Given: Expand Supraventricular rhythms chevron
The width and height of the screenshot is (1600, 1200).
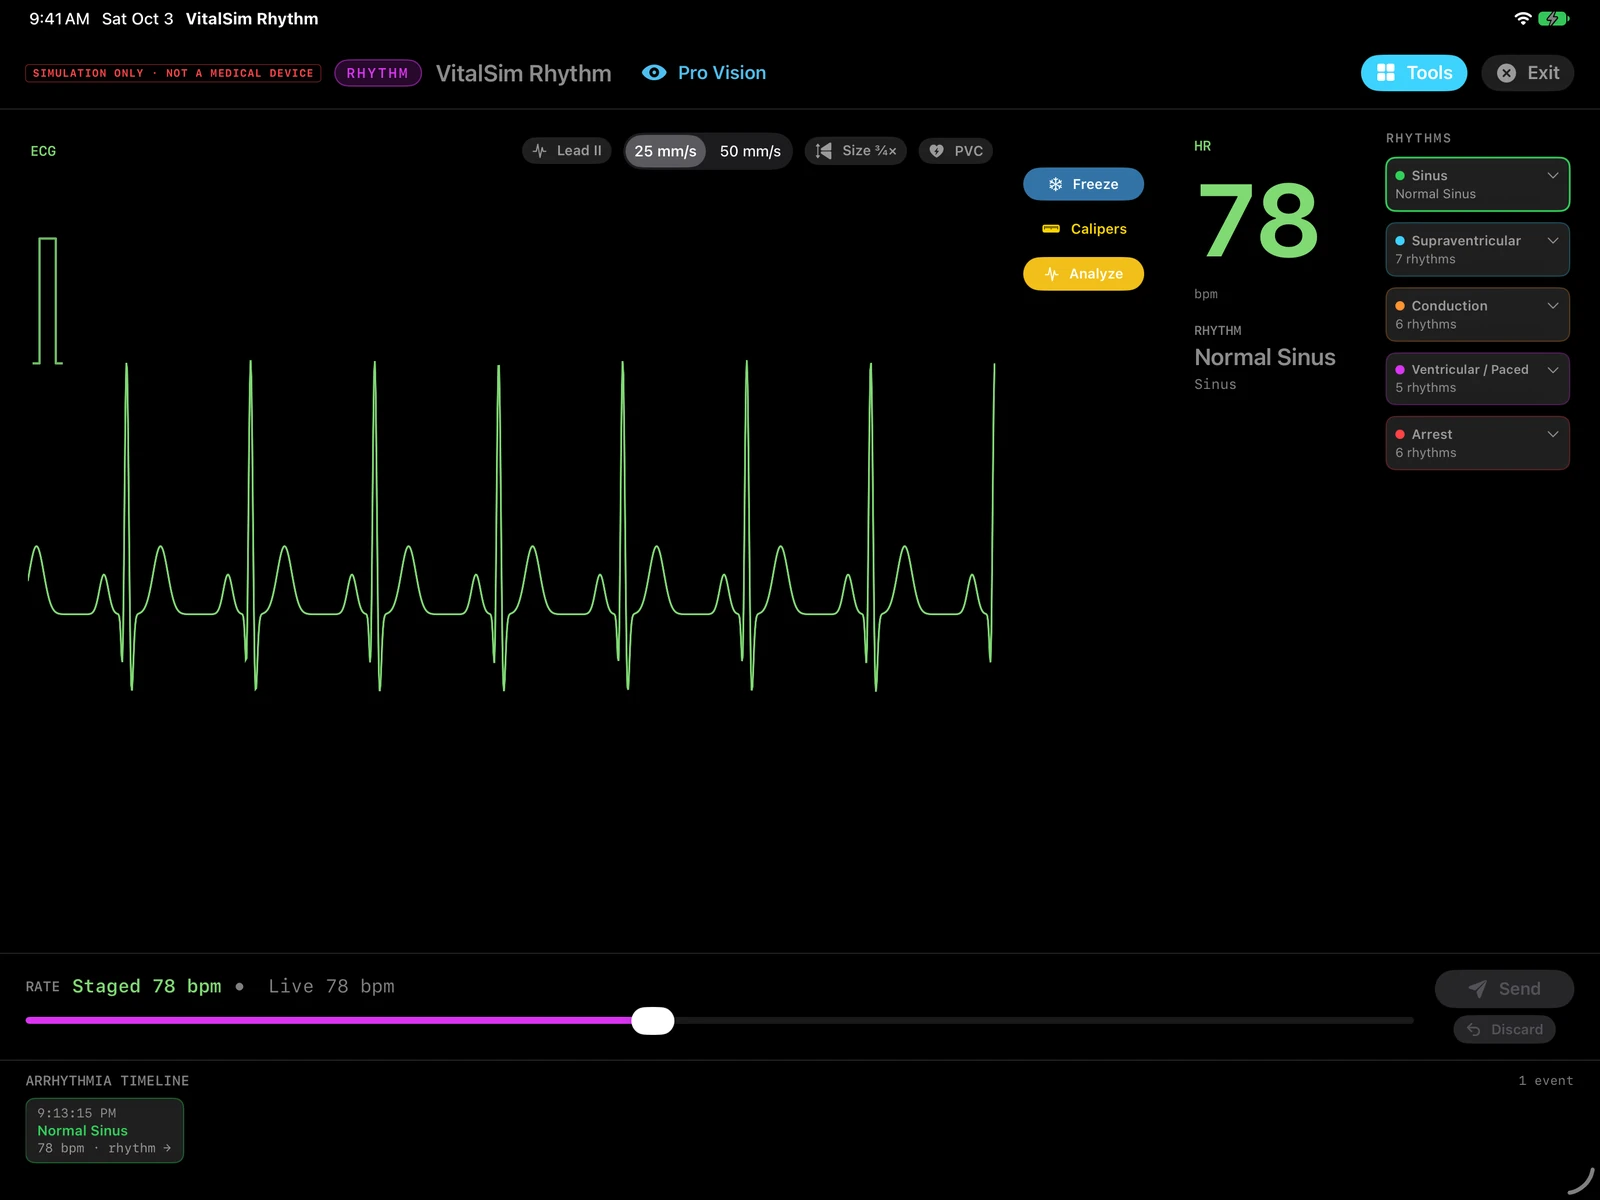Looking at the screenshot, I should point(1553,241).
